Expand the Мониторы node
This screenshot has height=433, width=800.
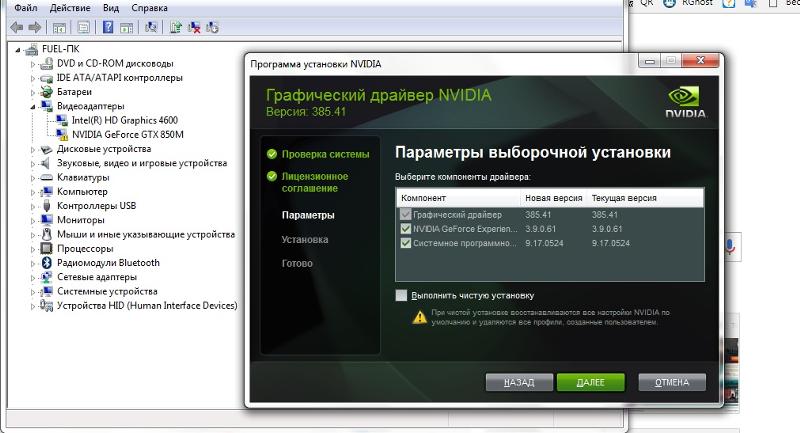(33, 221)
